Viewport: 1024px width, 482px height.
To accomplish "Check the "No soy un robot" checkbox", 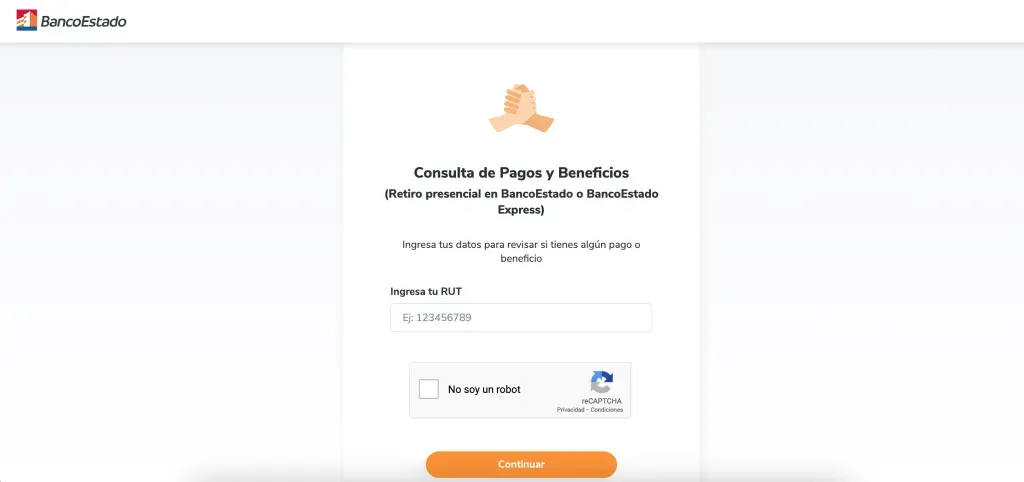I will click(x=429, y=389).
